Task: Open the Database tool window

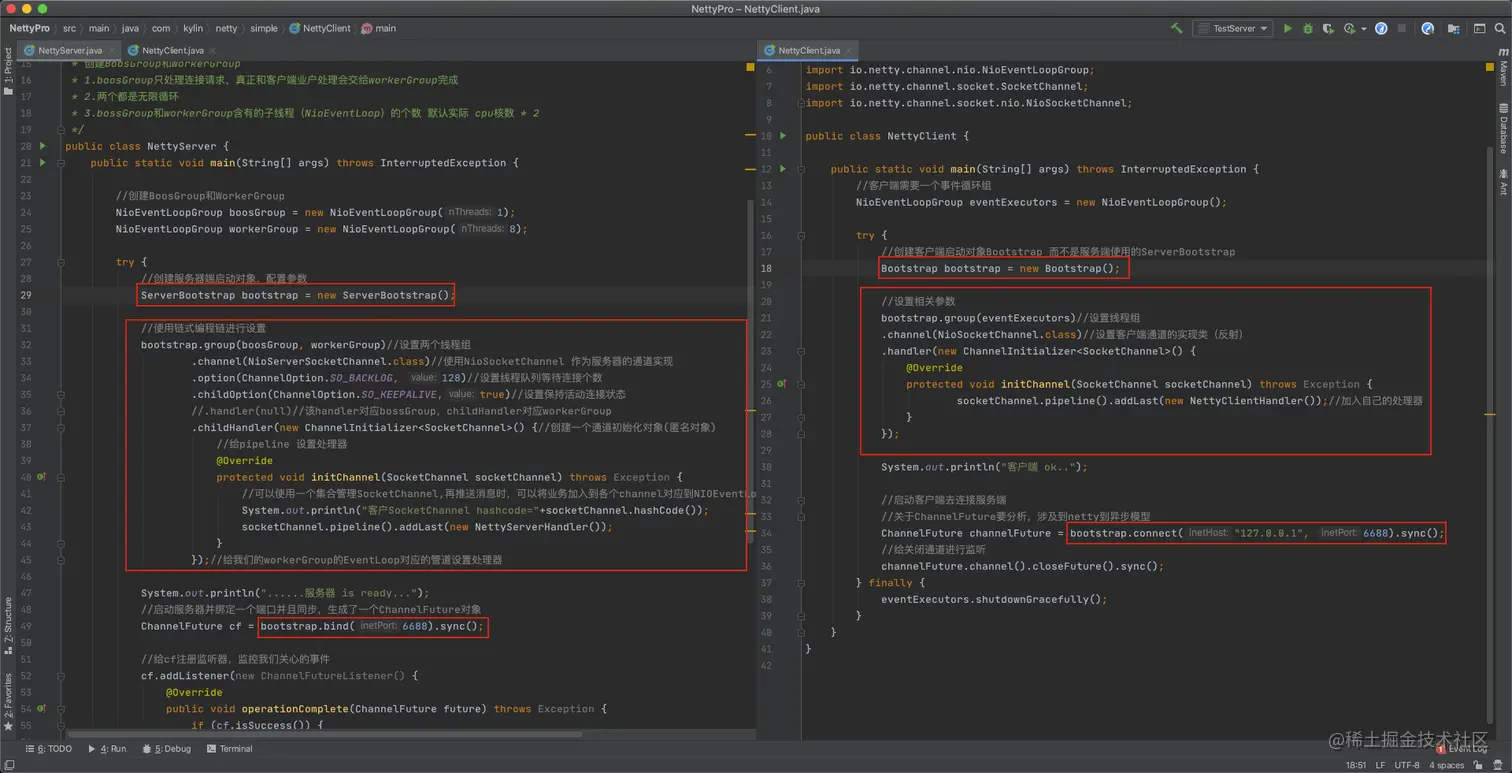Action: 1503,127
